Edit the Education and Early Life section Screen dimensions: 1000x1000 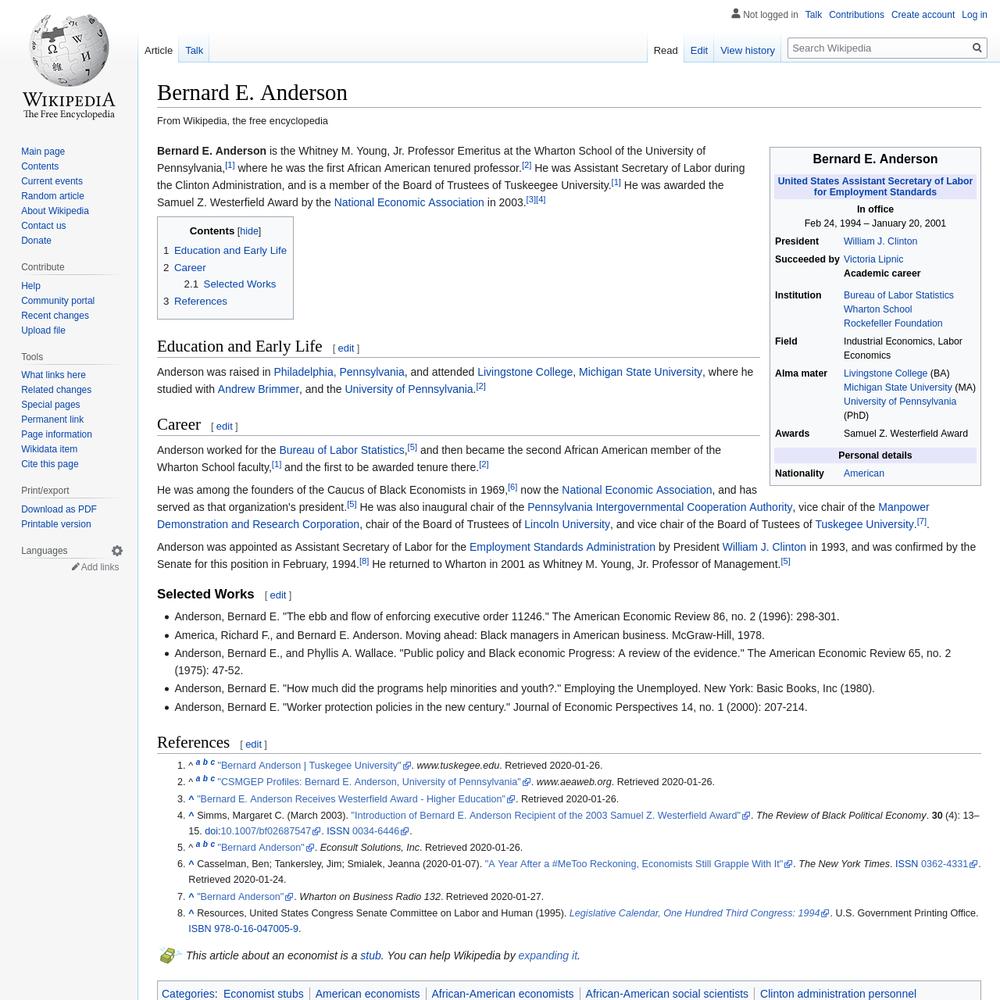point(346,348)
